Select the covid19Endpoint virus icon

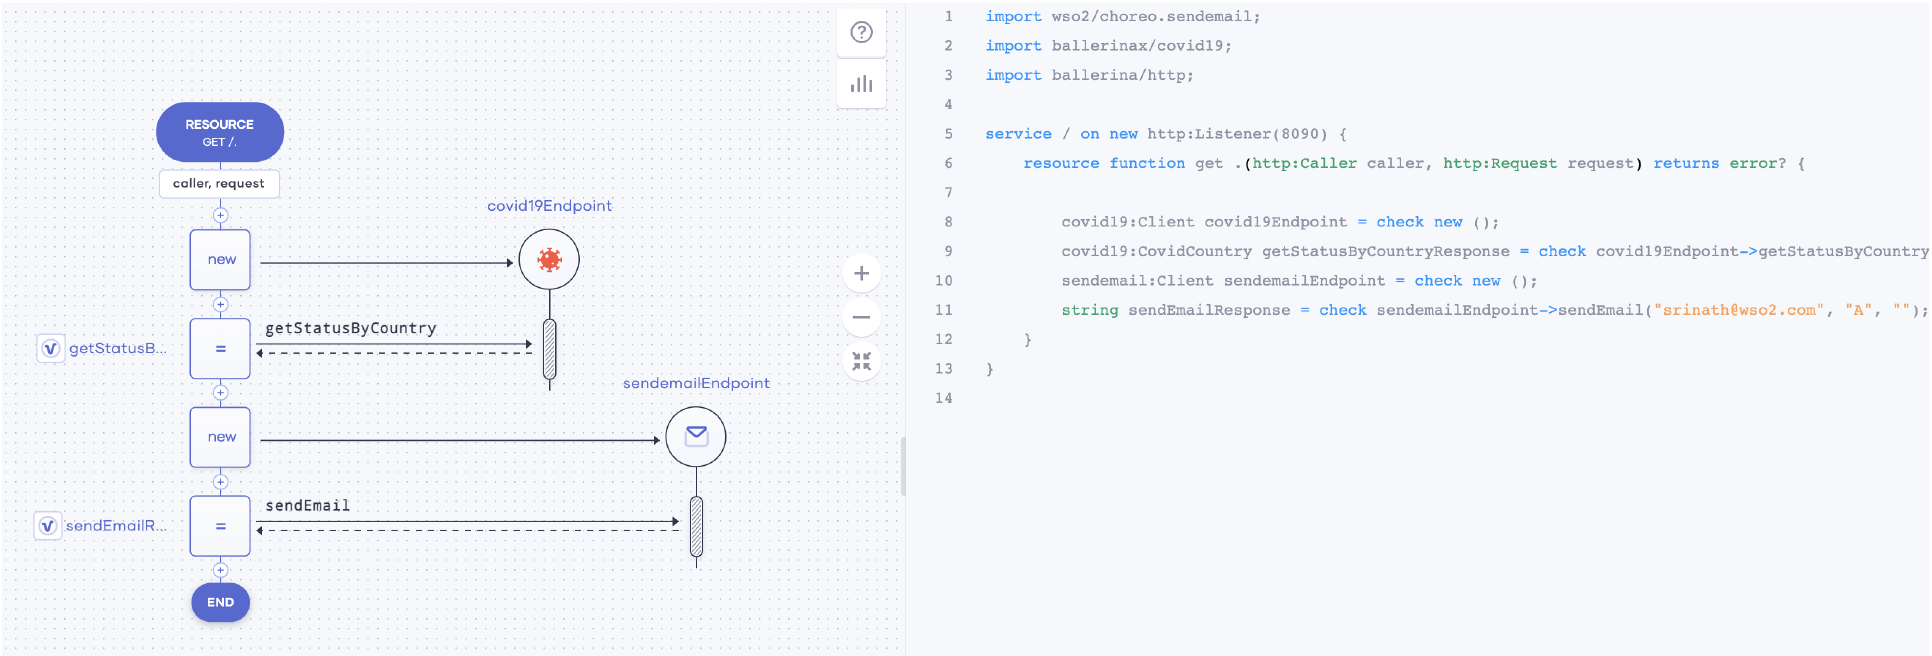pyautogui.click(x=549, y=260)
